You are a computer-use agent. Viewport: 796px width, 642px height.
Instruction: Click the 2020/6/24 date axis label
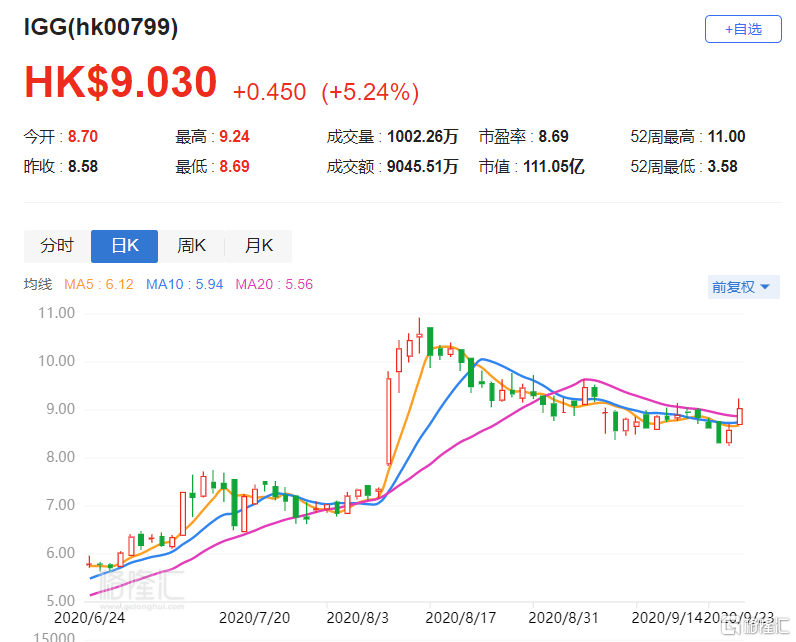coord(89,618)
